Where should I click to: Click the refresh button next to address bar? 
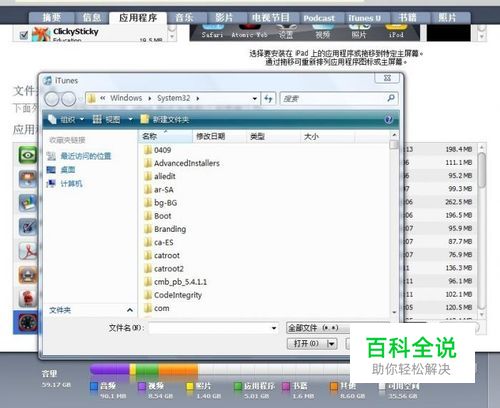[x=269, y=98]
